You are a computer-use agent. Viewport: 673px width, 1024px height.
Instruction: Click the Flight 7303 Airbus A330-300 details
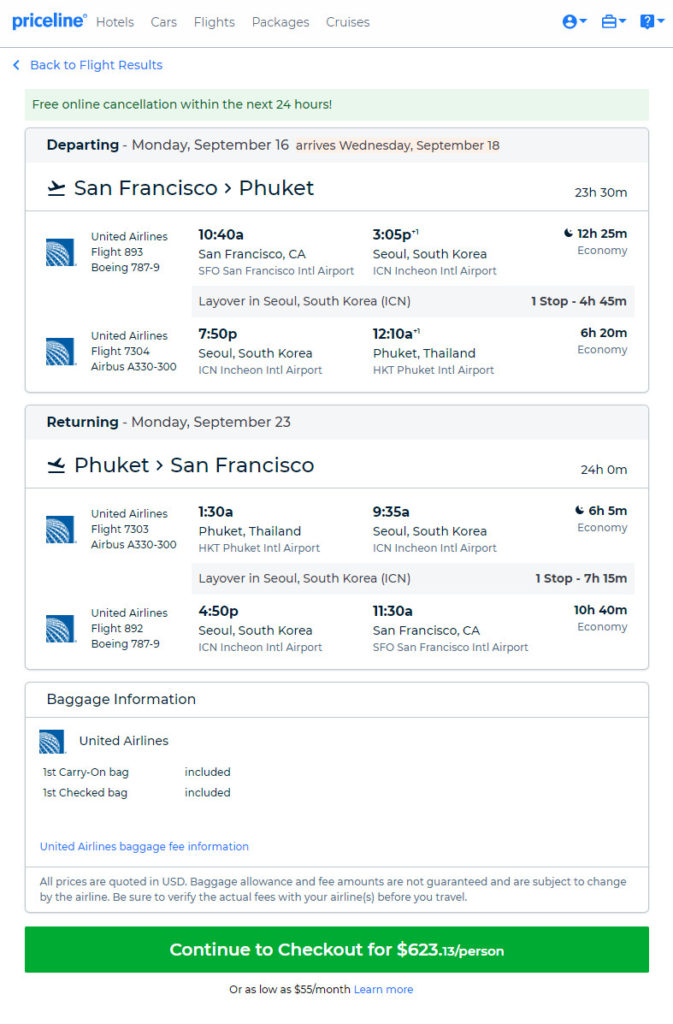coord(133,529)
